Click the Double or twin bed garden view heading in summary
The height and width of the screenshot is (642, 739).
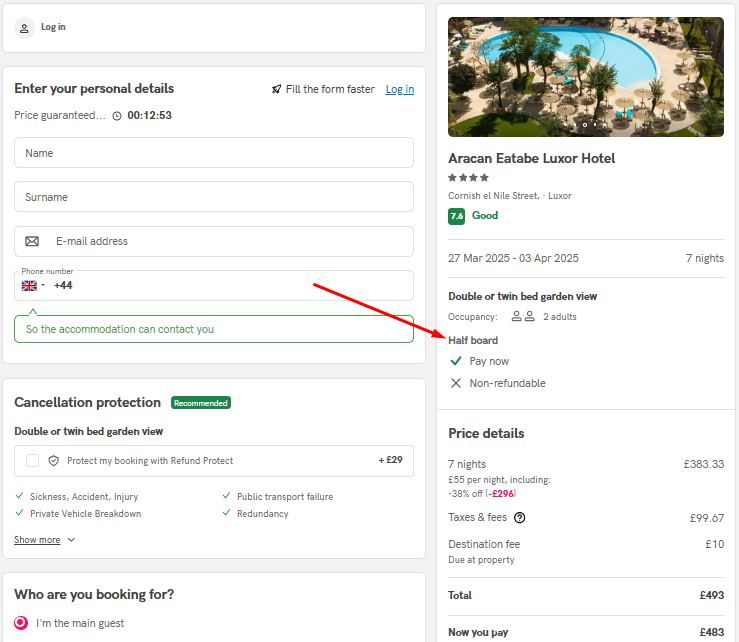tap(522, 296)
